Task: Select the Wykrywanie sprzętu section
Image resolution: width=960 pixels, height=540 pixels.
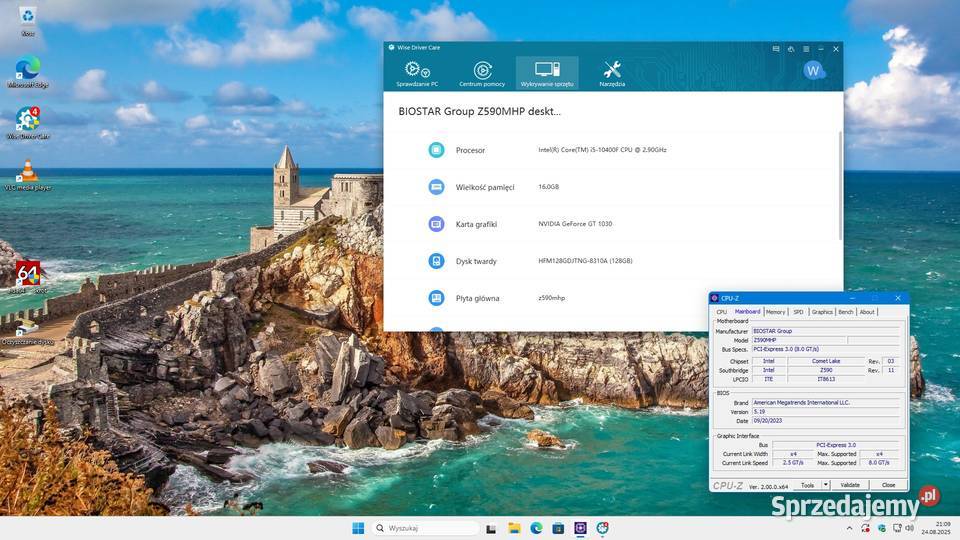Action: [547, 73]
